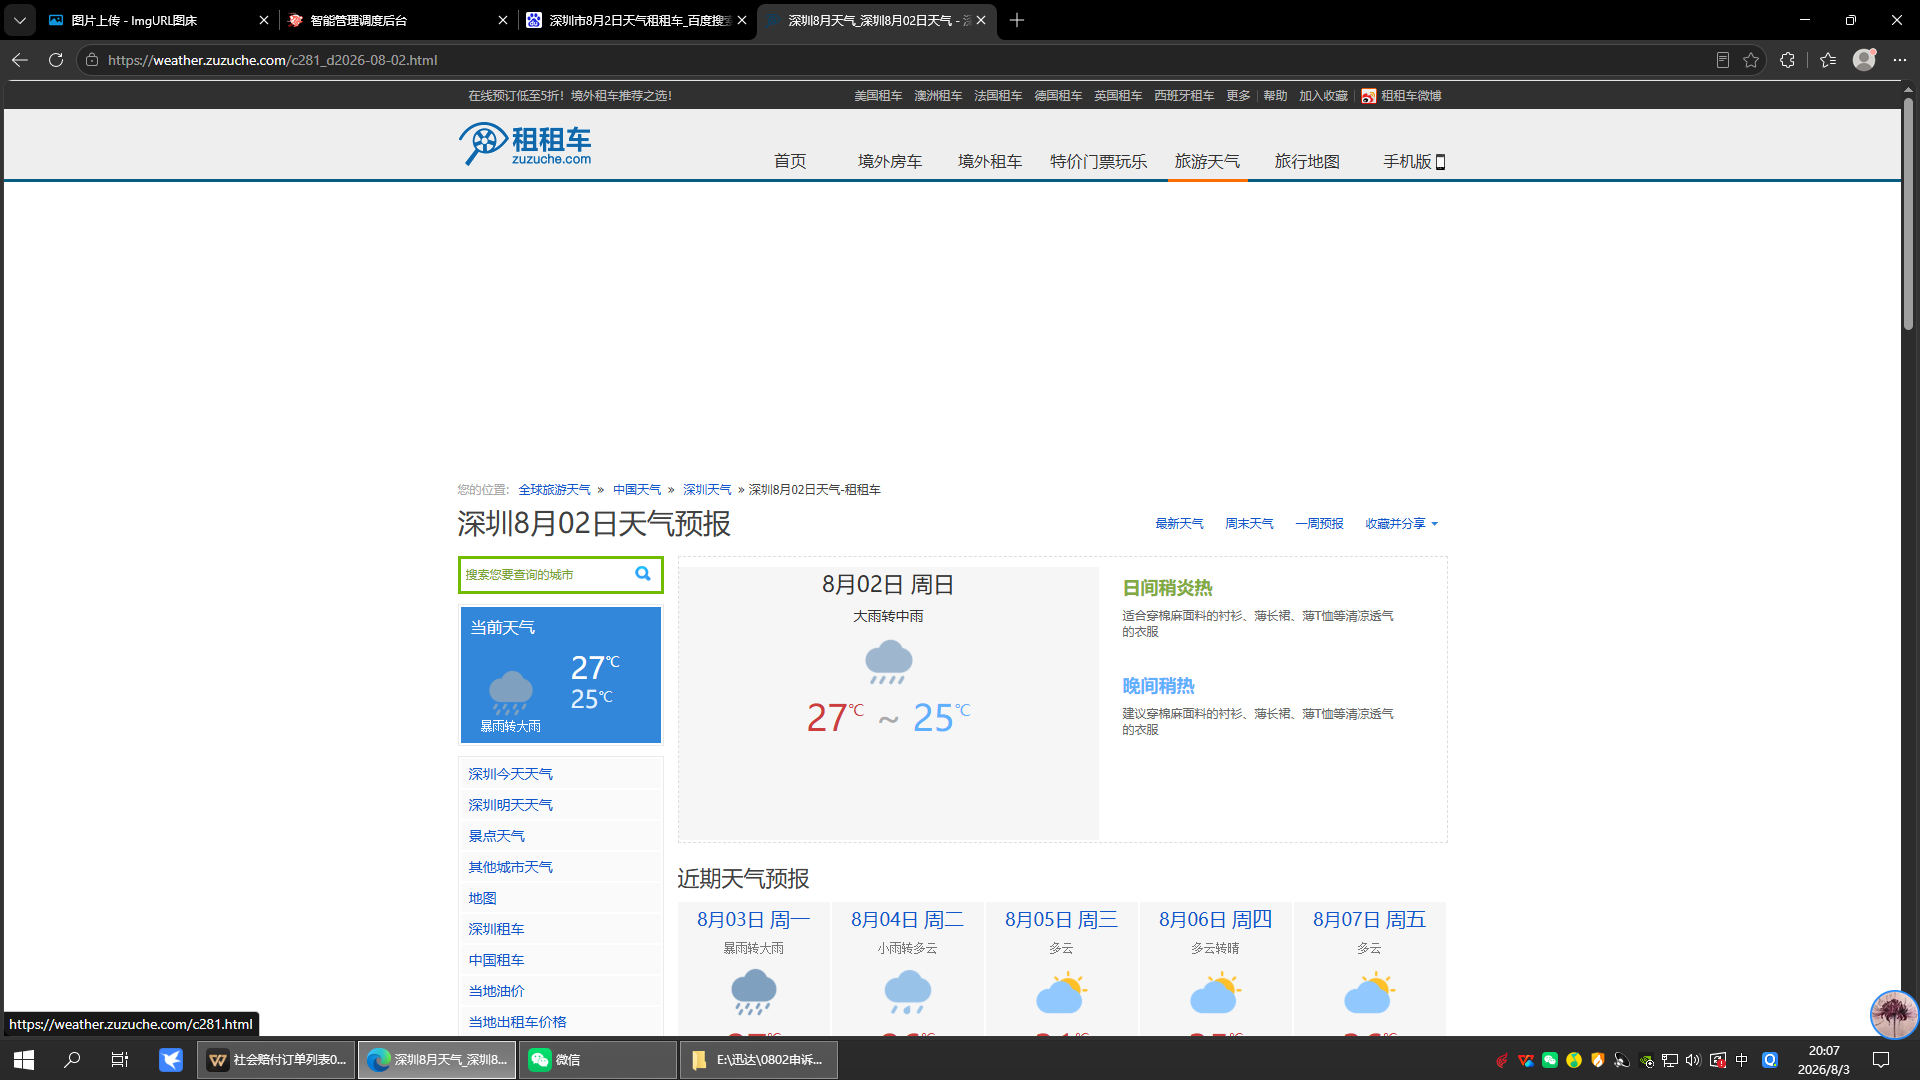Open 周末天气 link
The image size is (1920, 1080).
pyautogui.click(x=1249, y=524)
